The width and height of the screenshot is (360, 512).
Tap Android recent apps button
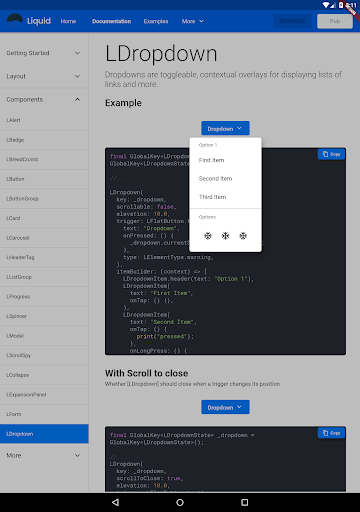point(245,502)
